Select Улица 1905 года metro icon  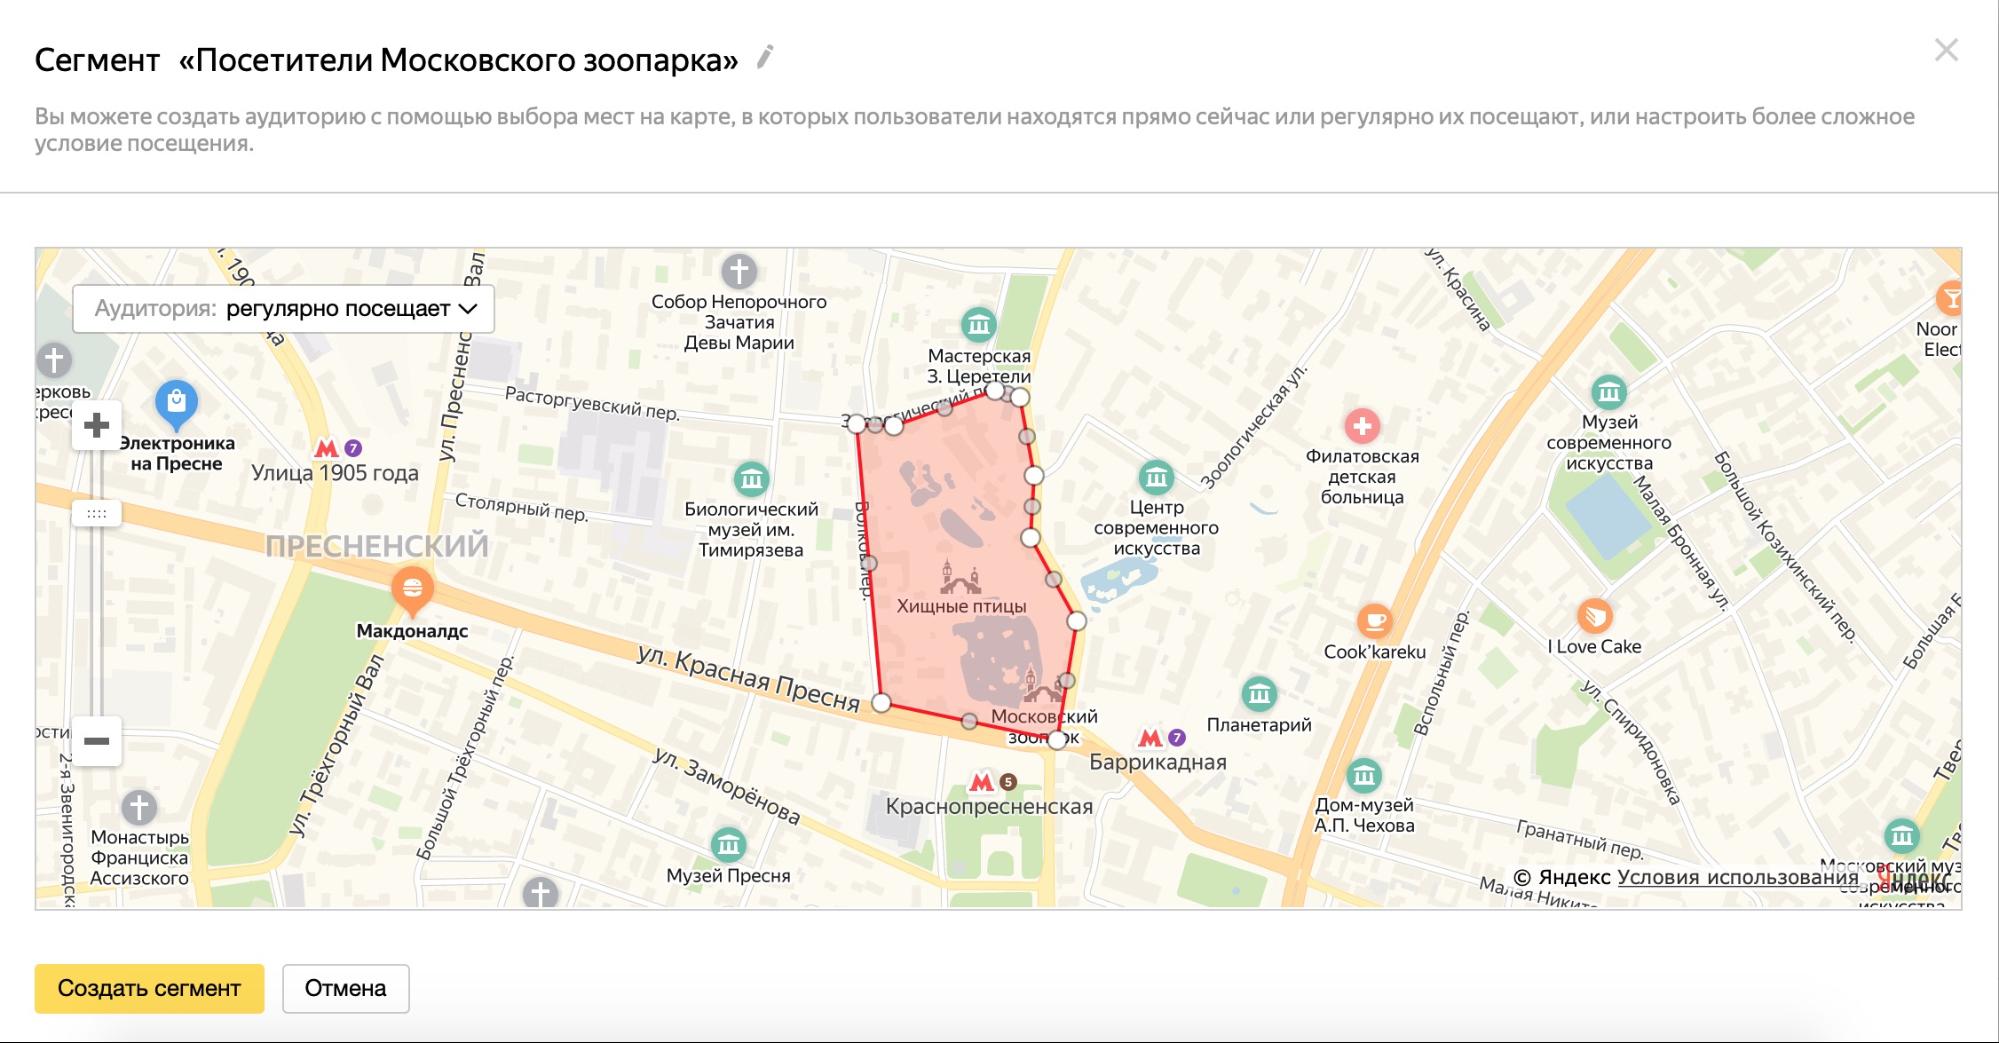click(x=326, y=448)
